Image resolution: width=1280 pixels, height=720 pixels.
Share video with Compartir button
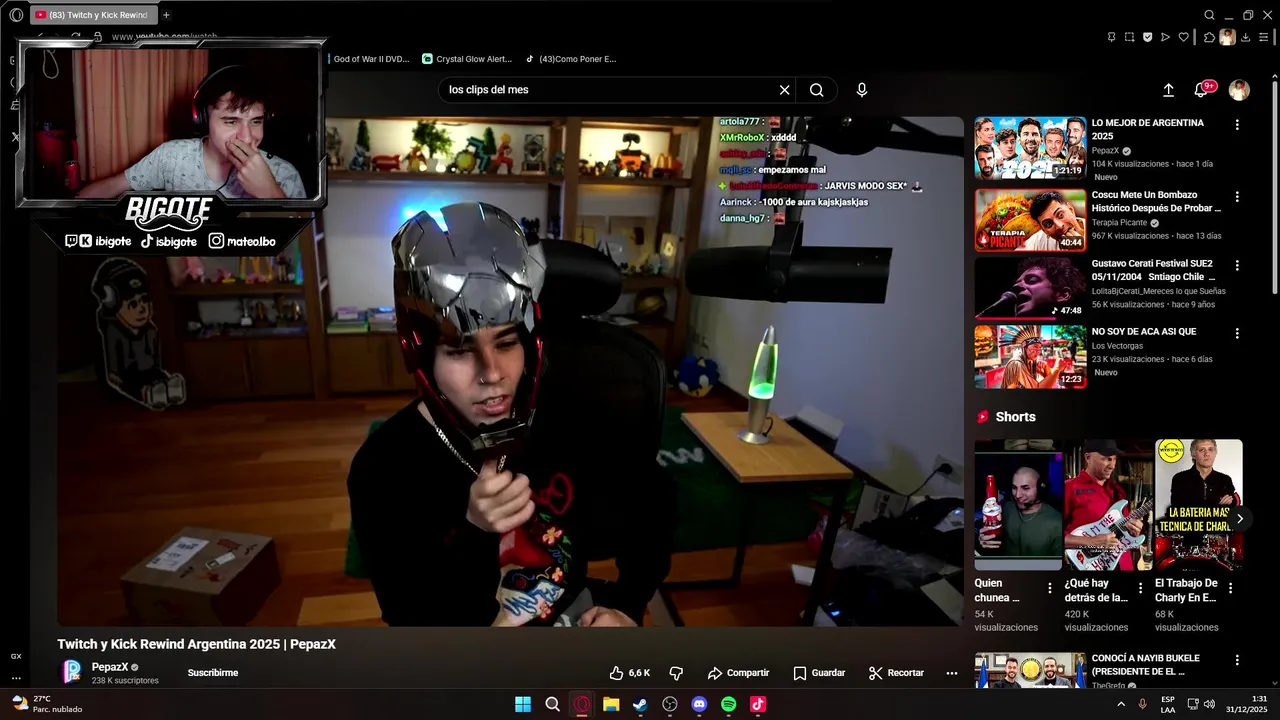(x=738, y=673)
